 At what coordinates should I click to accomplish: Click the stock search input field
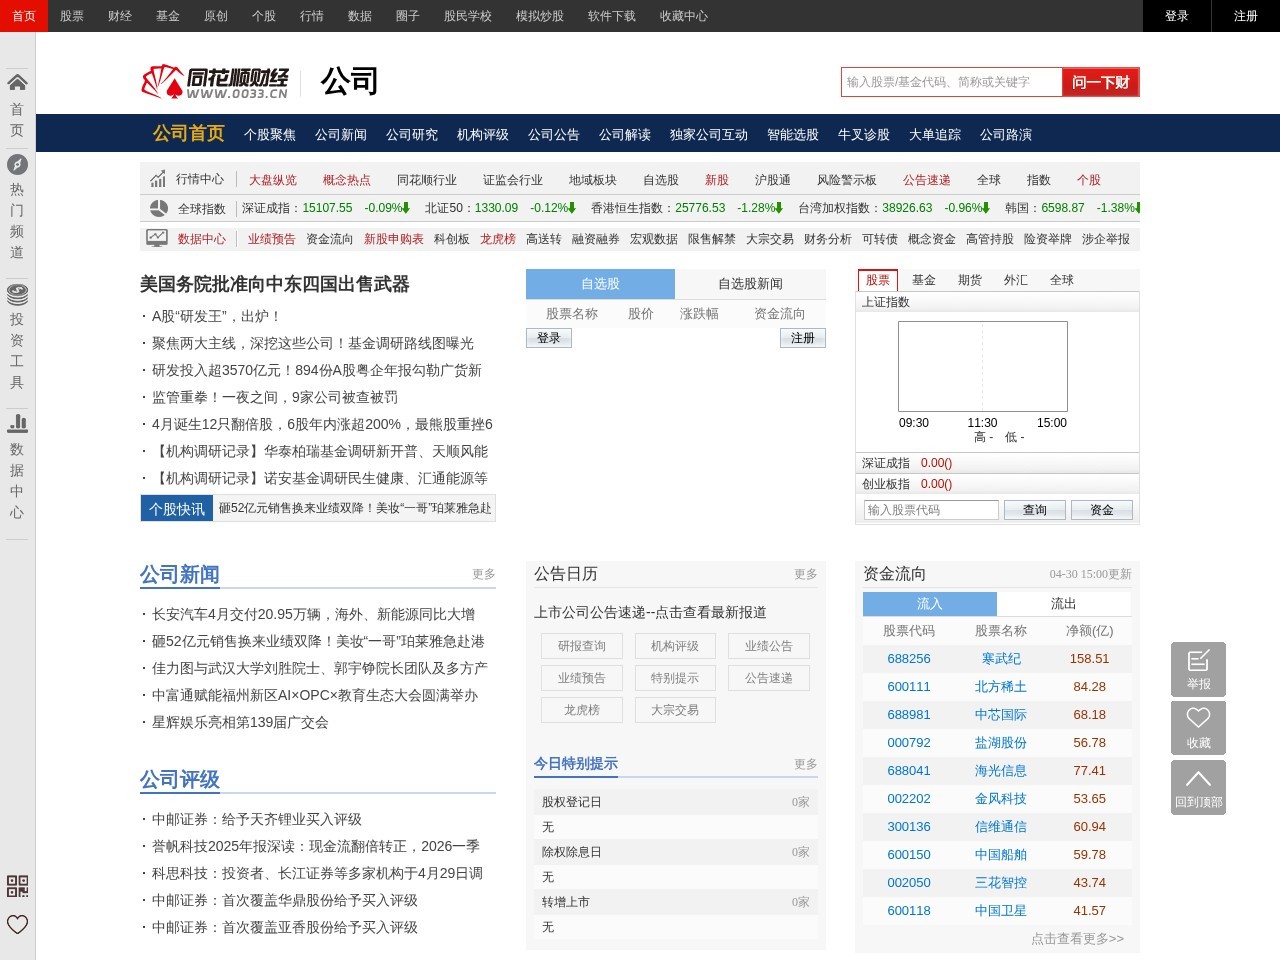(x=951, y=82)
